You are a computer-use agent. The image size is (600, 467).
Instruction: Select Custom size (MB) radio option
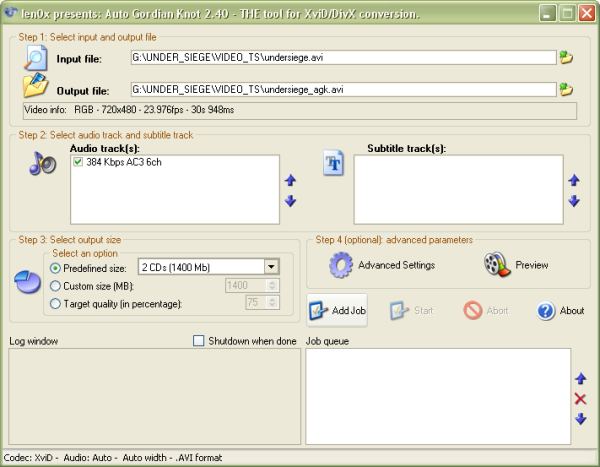55,286
